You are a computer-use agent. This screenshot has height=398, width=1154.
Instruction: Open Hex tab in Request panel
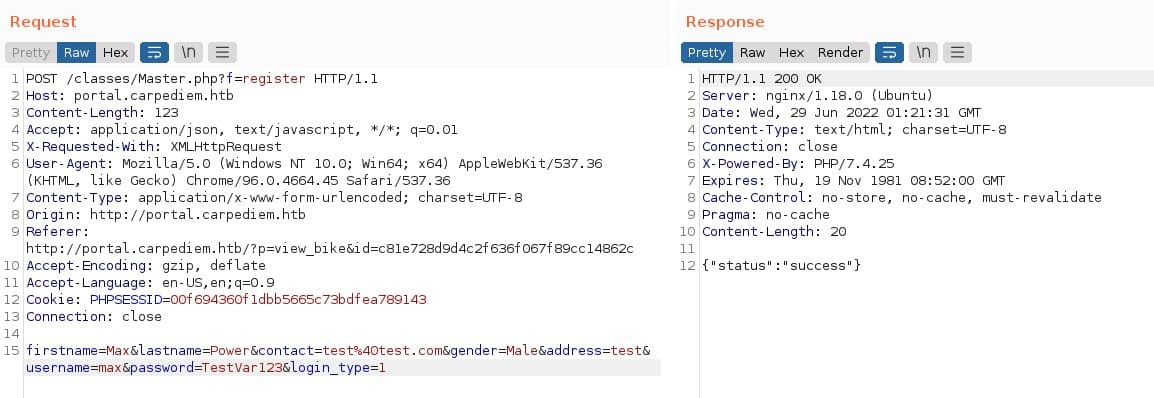tap(116, 52)
